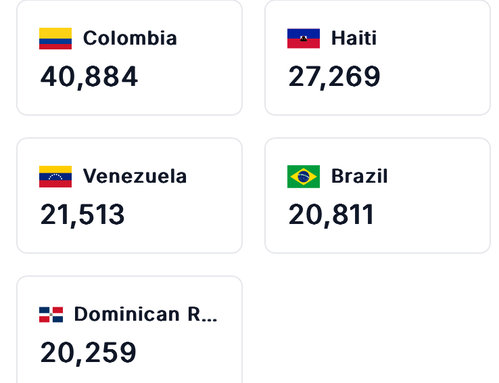
Task: Click the 21,513 value for Venezuela
Action: [82, 215]
